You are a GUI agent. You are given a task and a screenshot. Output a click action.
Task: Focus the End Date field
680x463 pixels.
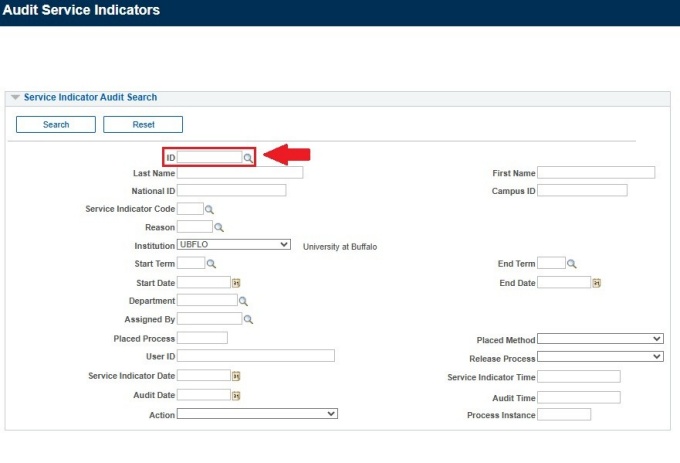(564, 282)
